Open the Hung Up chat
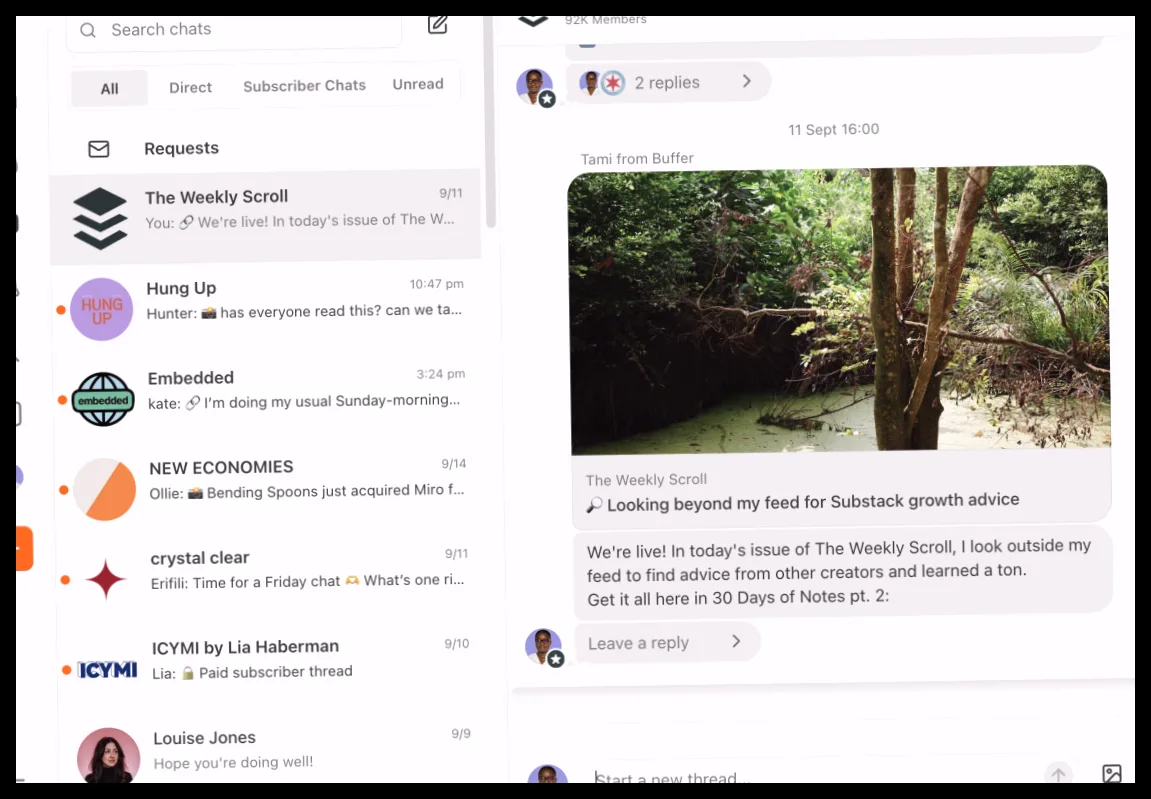 click(x=266, y=307)
